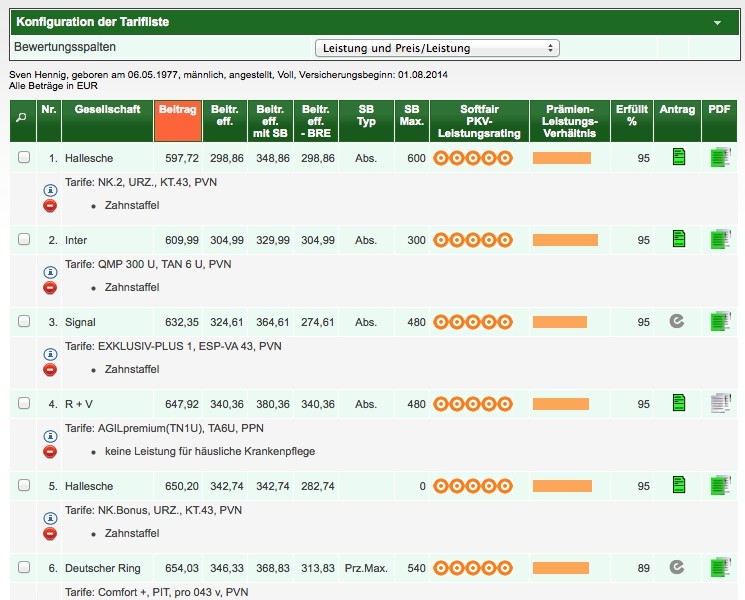Click the gray PDF icon for R + V
The image size is (745, 600).
pyautogui.click(x=720, y=403)
